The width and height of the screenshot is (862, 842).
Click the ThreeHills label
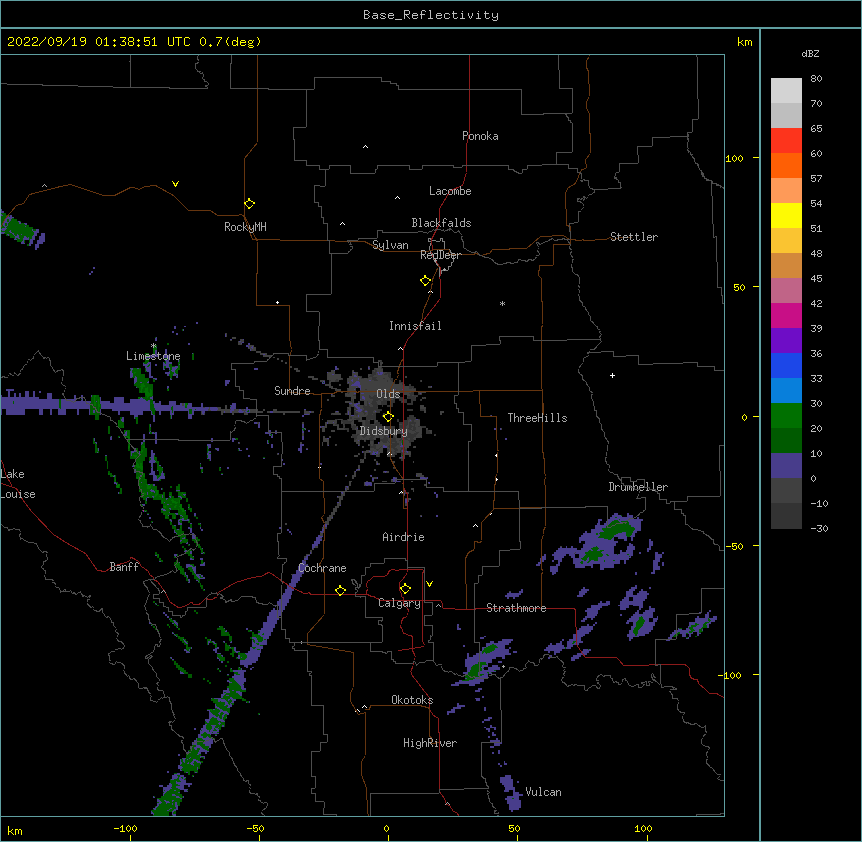(537, 418)
